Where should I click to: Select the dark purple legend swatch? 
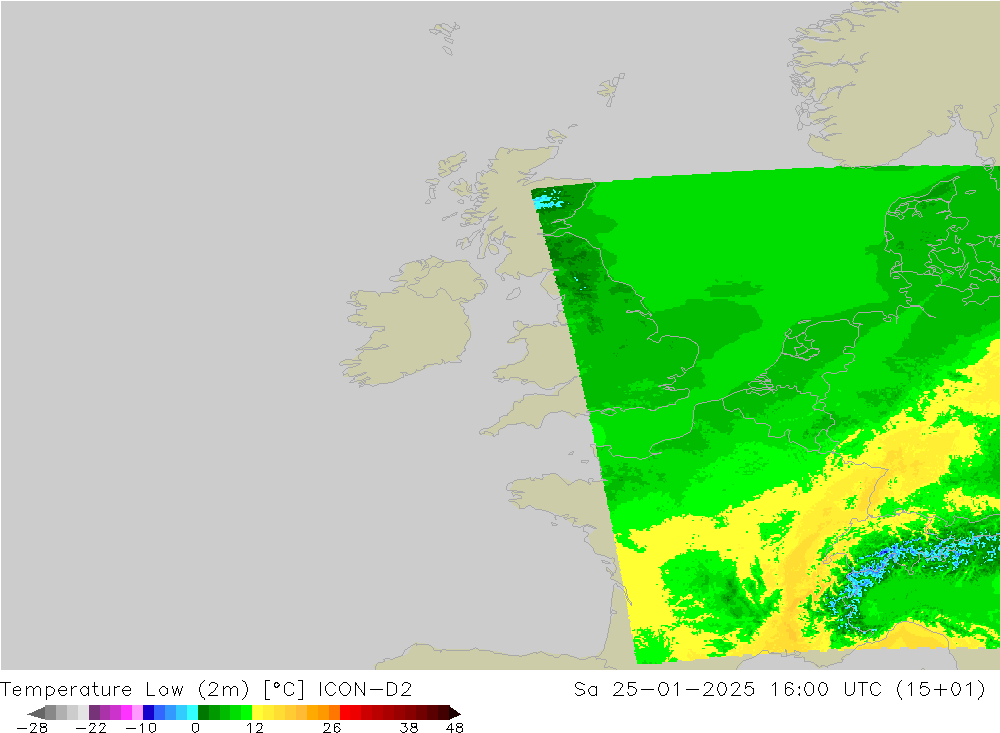coord(94,713)
